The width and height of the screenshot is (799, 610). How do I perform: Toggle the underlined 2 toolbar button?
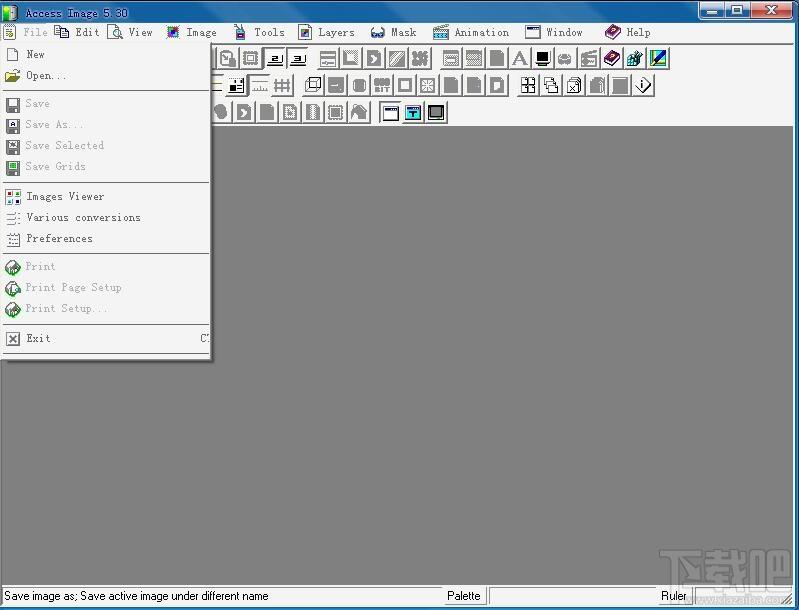(x=275, y=59)
